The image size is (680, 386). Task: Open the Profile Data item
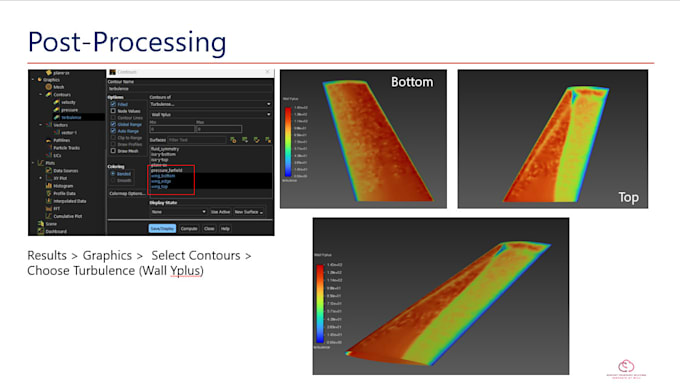pos(64,193)
